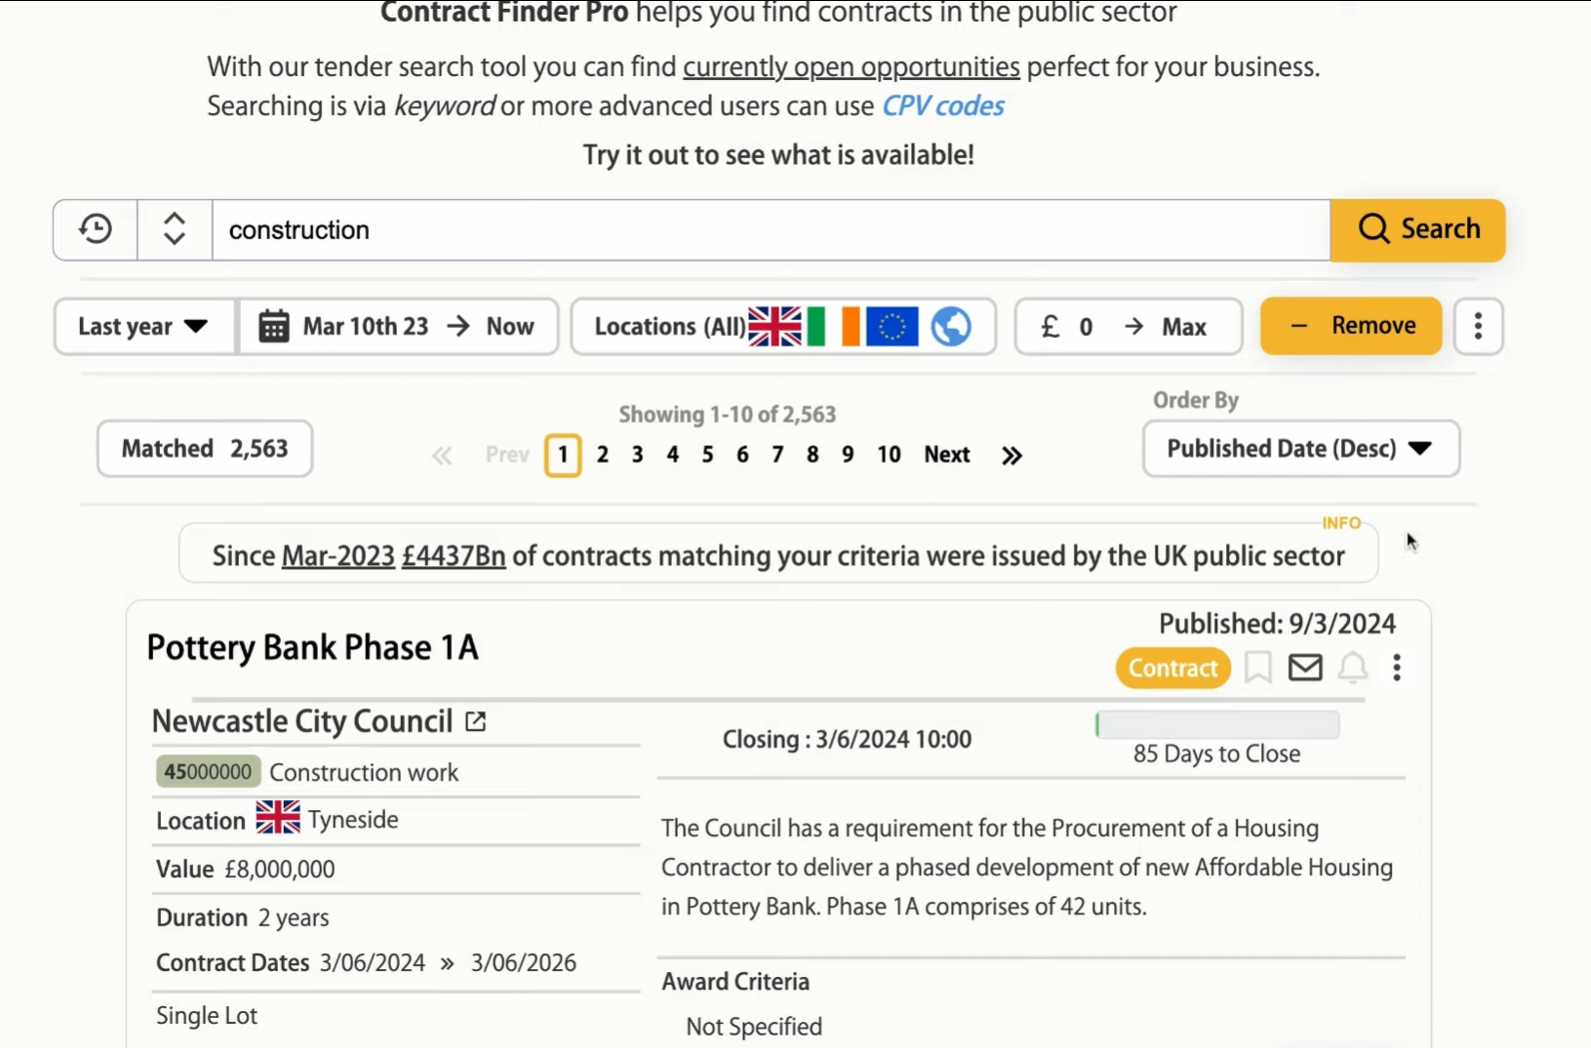This screenshot has width=1591, height=1048.
Task: Select the UK flag location filter
Action: (774, 326)
